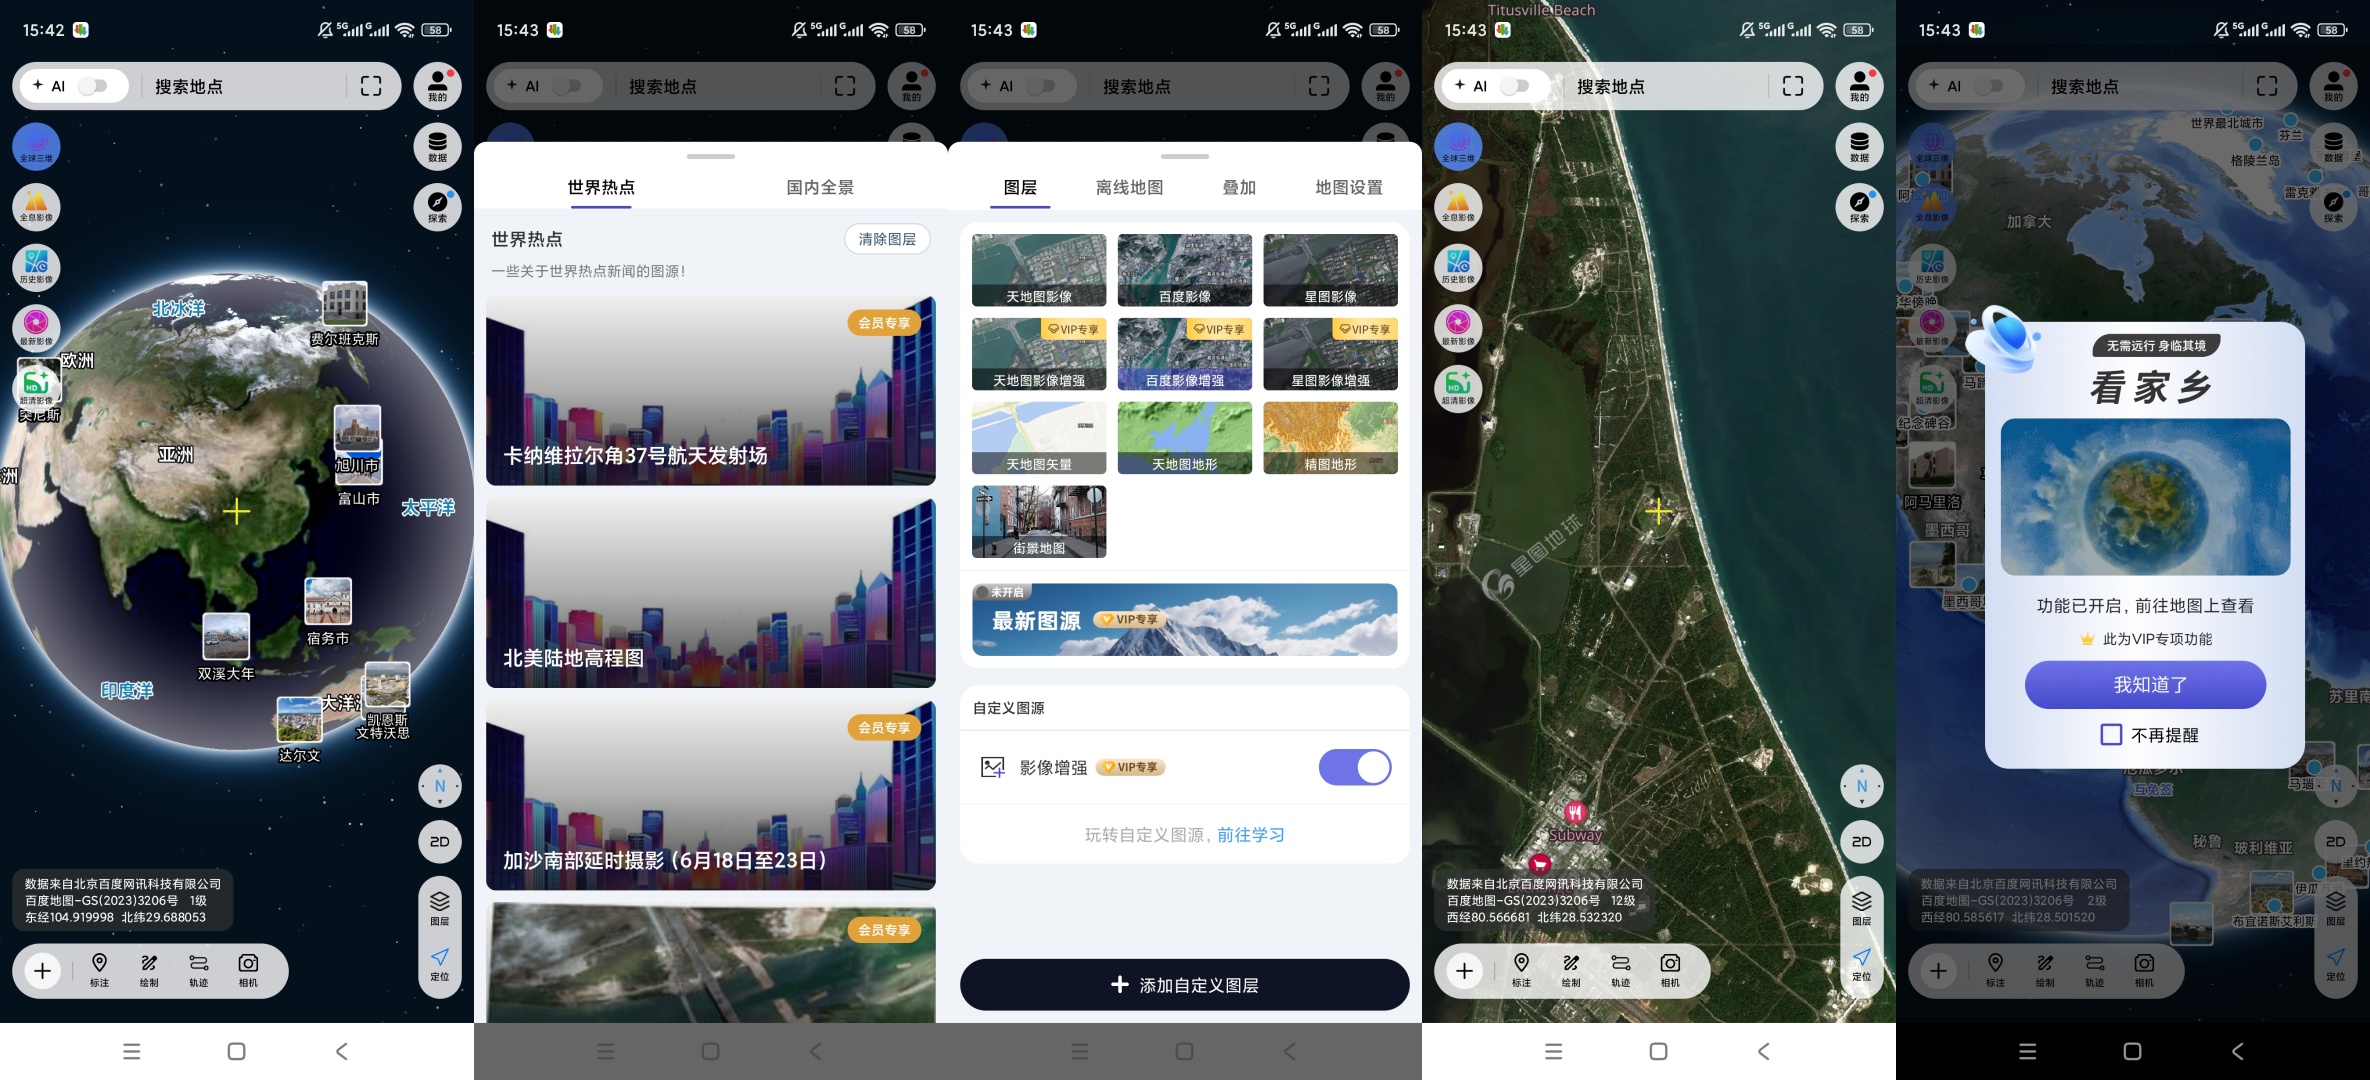
Task: Select the 街景地图 layer thumbnail
Action: (x=1039, y=521)
